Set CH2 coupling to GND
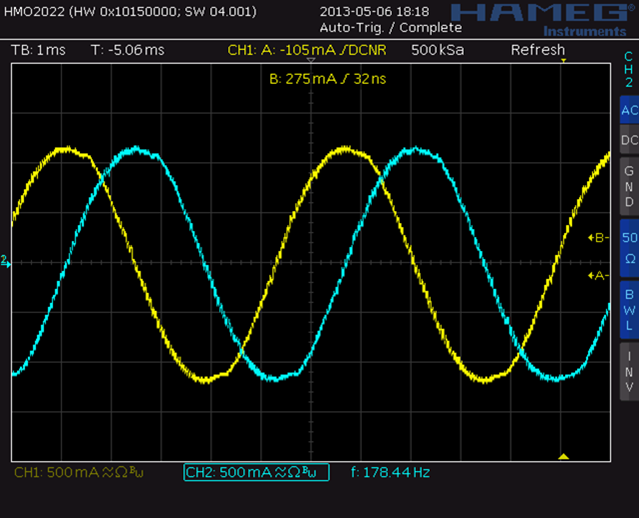Viewport: 639px width, 518px height. (628, 186)
